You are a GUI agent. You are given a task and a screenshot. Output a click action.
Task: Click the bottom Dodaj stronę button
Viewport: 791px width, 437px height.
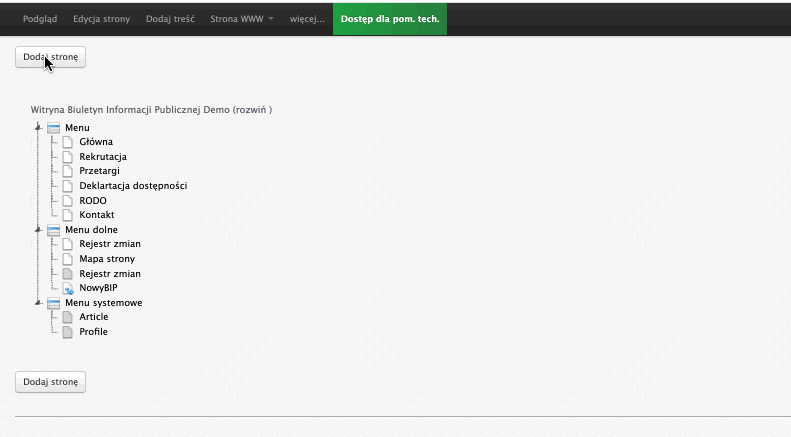[x=50, y=382]
